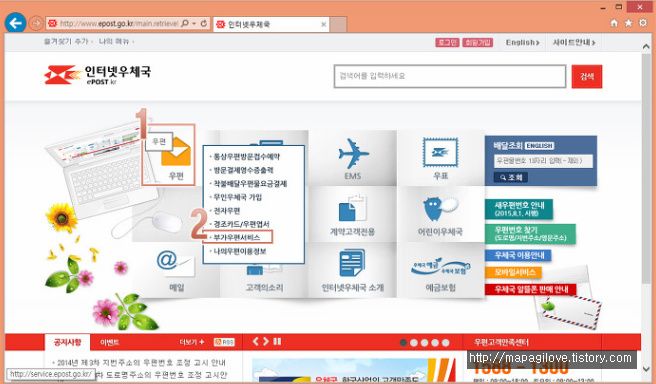This screenshot has height=384, width=656.
Task: Open the 메일 at-sign tile
Action: tap(176, 270)
